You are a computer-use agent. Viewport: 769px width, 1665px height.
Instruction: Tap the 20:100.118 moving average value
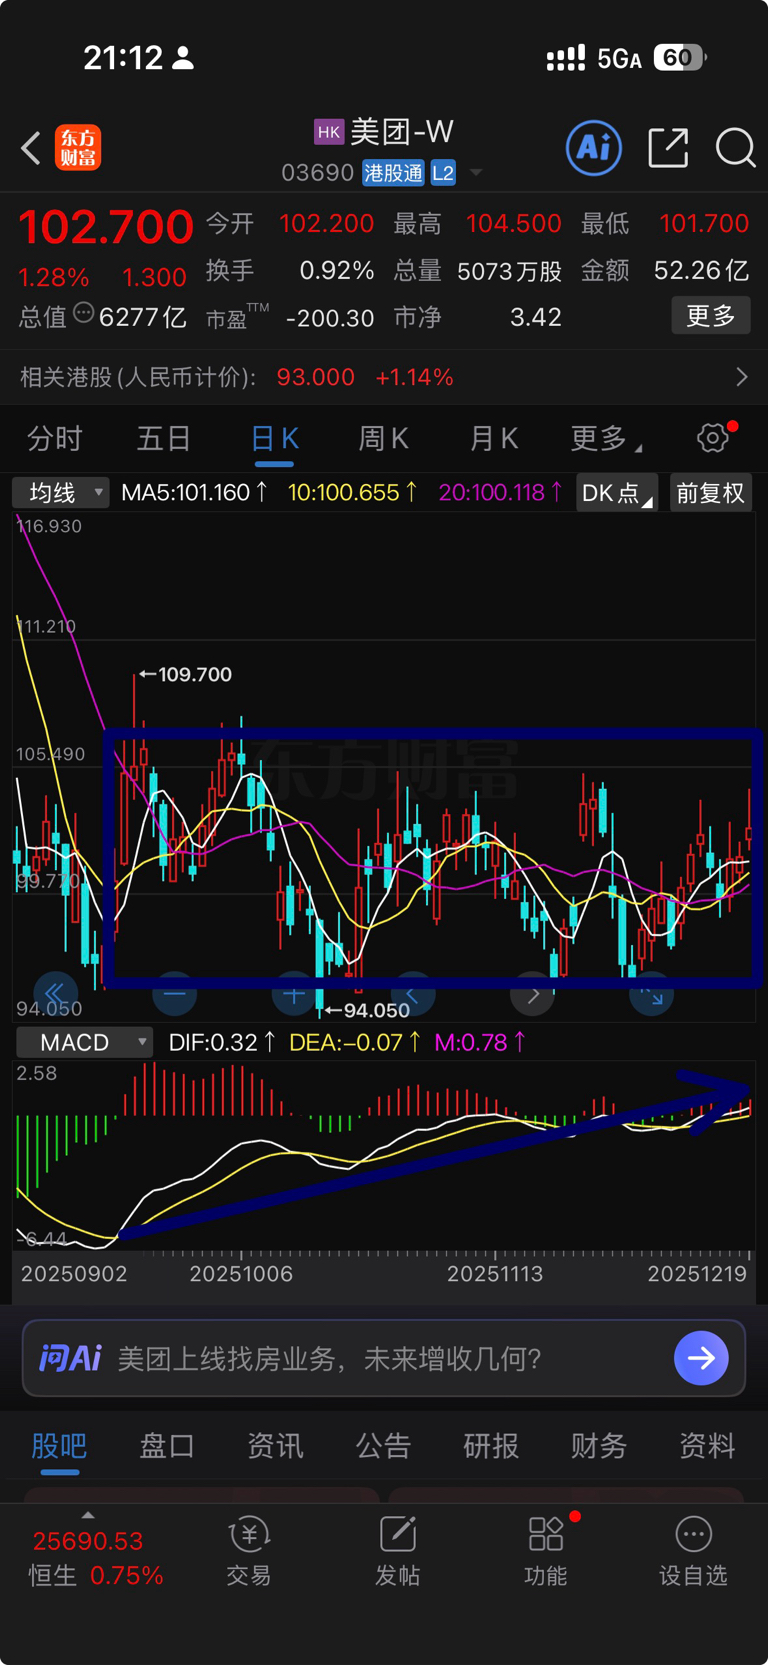tap(500, 492)
